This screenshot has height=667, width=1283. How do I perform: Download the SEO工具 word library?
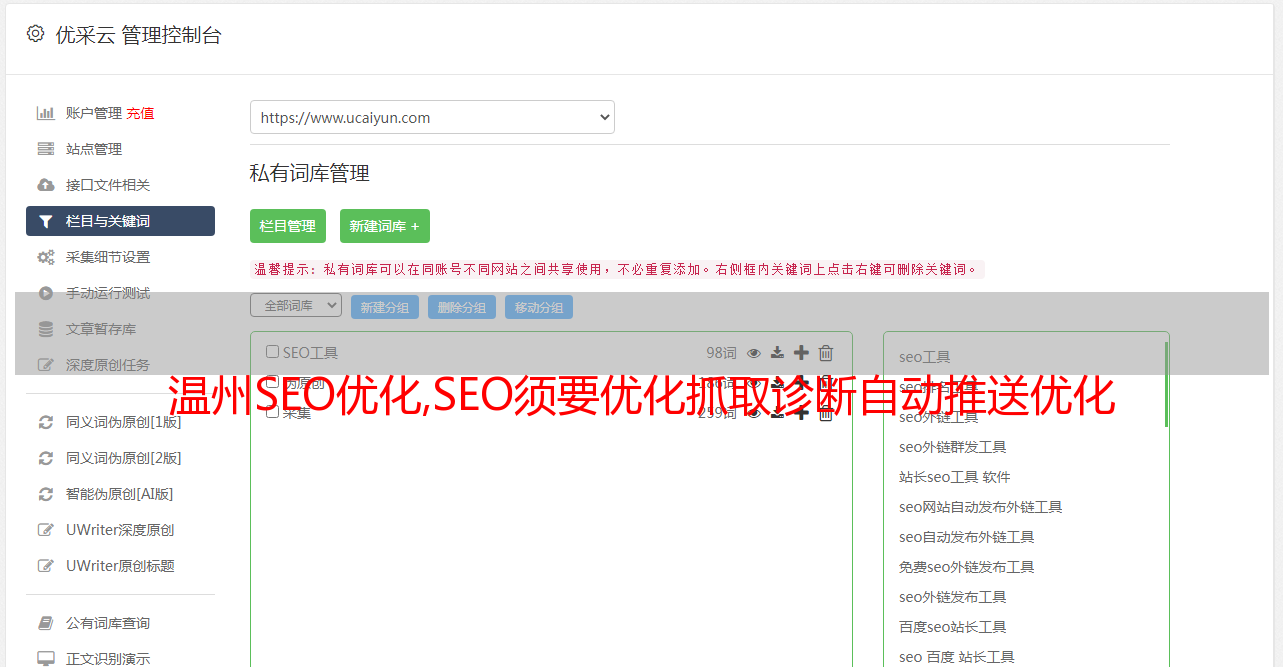coord(777,352)
